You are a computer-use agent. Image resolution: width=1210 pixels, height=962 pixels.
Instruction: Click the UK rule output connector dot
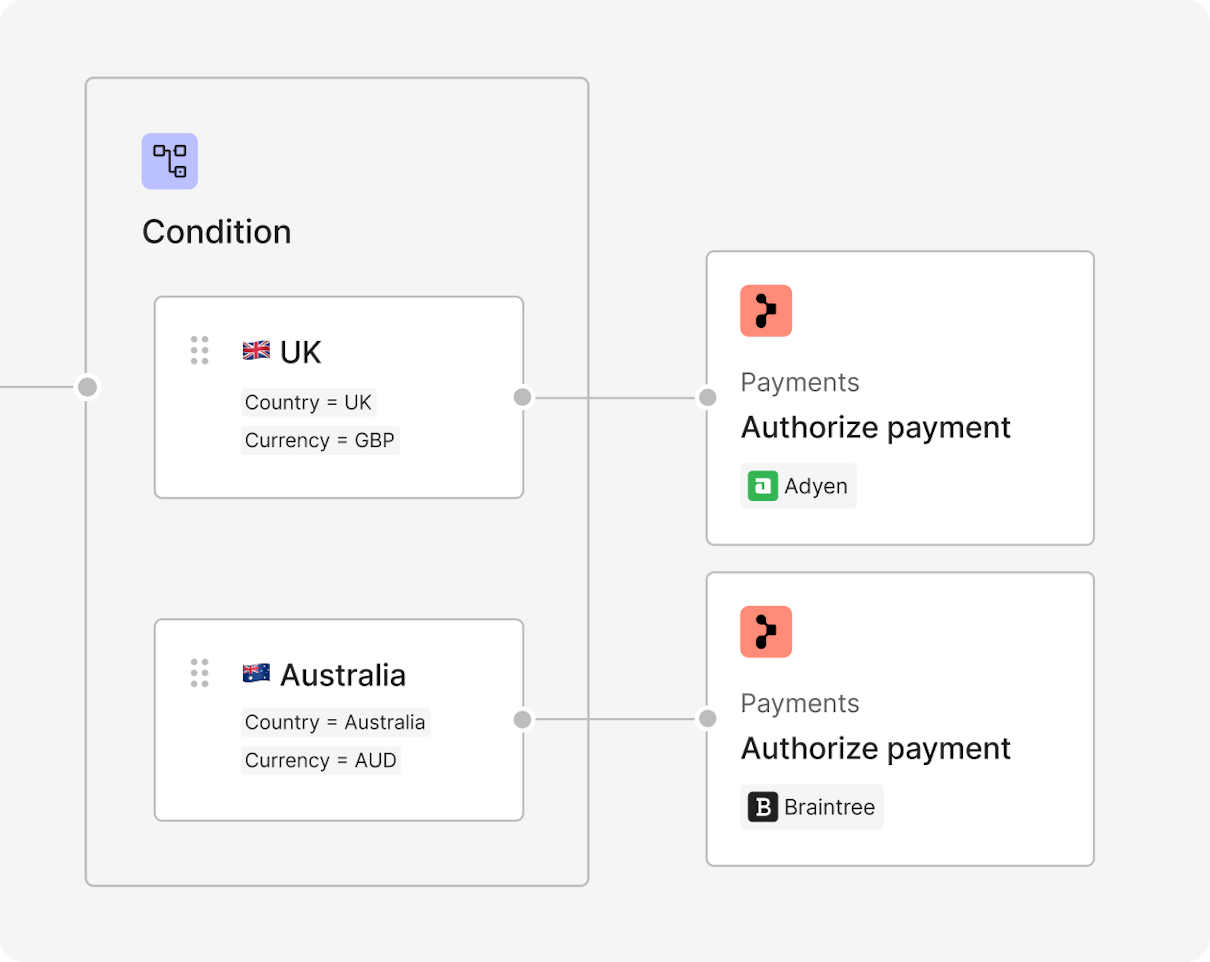[522, 397]
